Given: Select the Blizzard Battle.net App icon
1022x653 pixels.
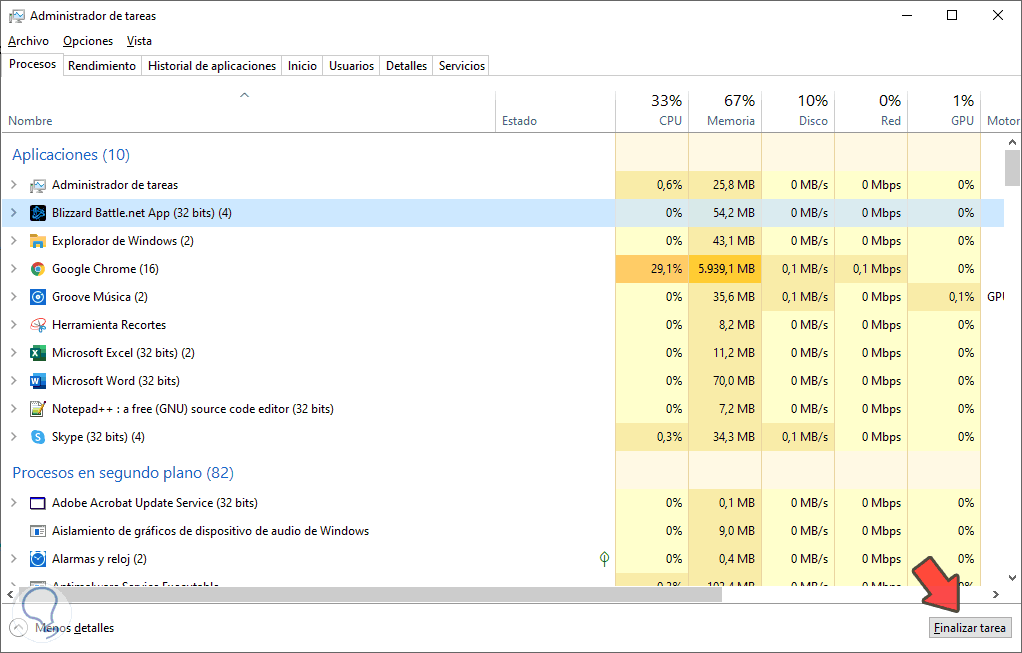Looking at the screenshot, I should click(x=37, y=212).
